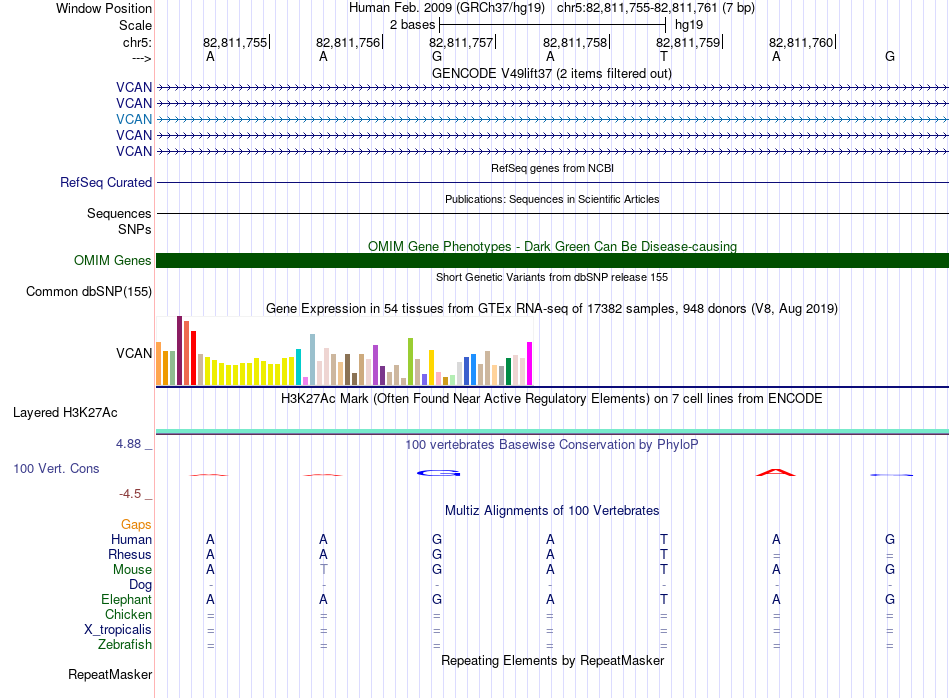Click the GENCODE V49lift37 track title
This screenshot has height=698, width=950.
[x=552, y=73]
